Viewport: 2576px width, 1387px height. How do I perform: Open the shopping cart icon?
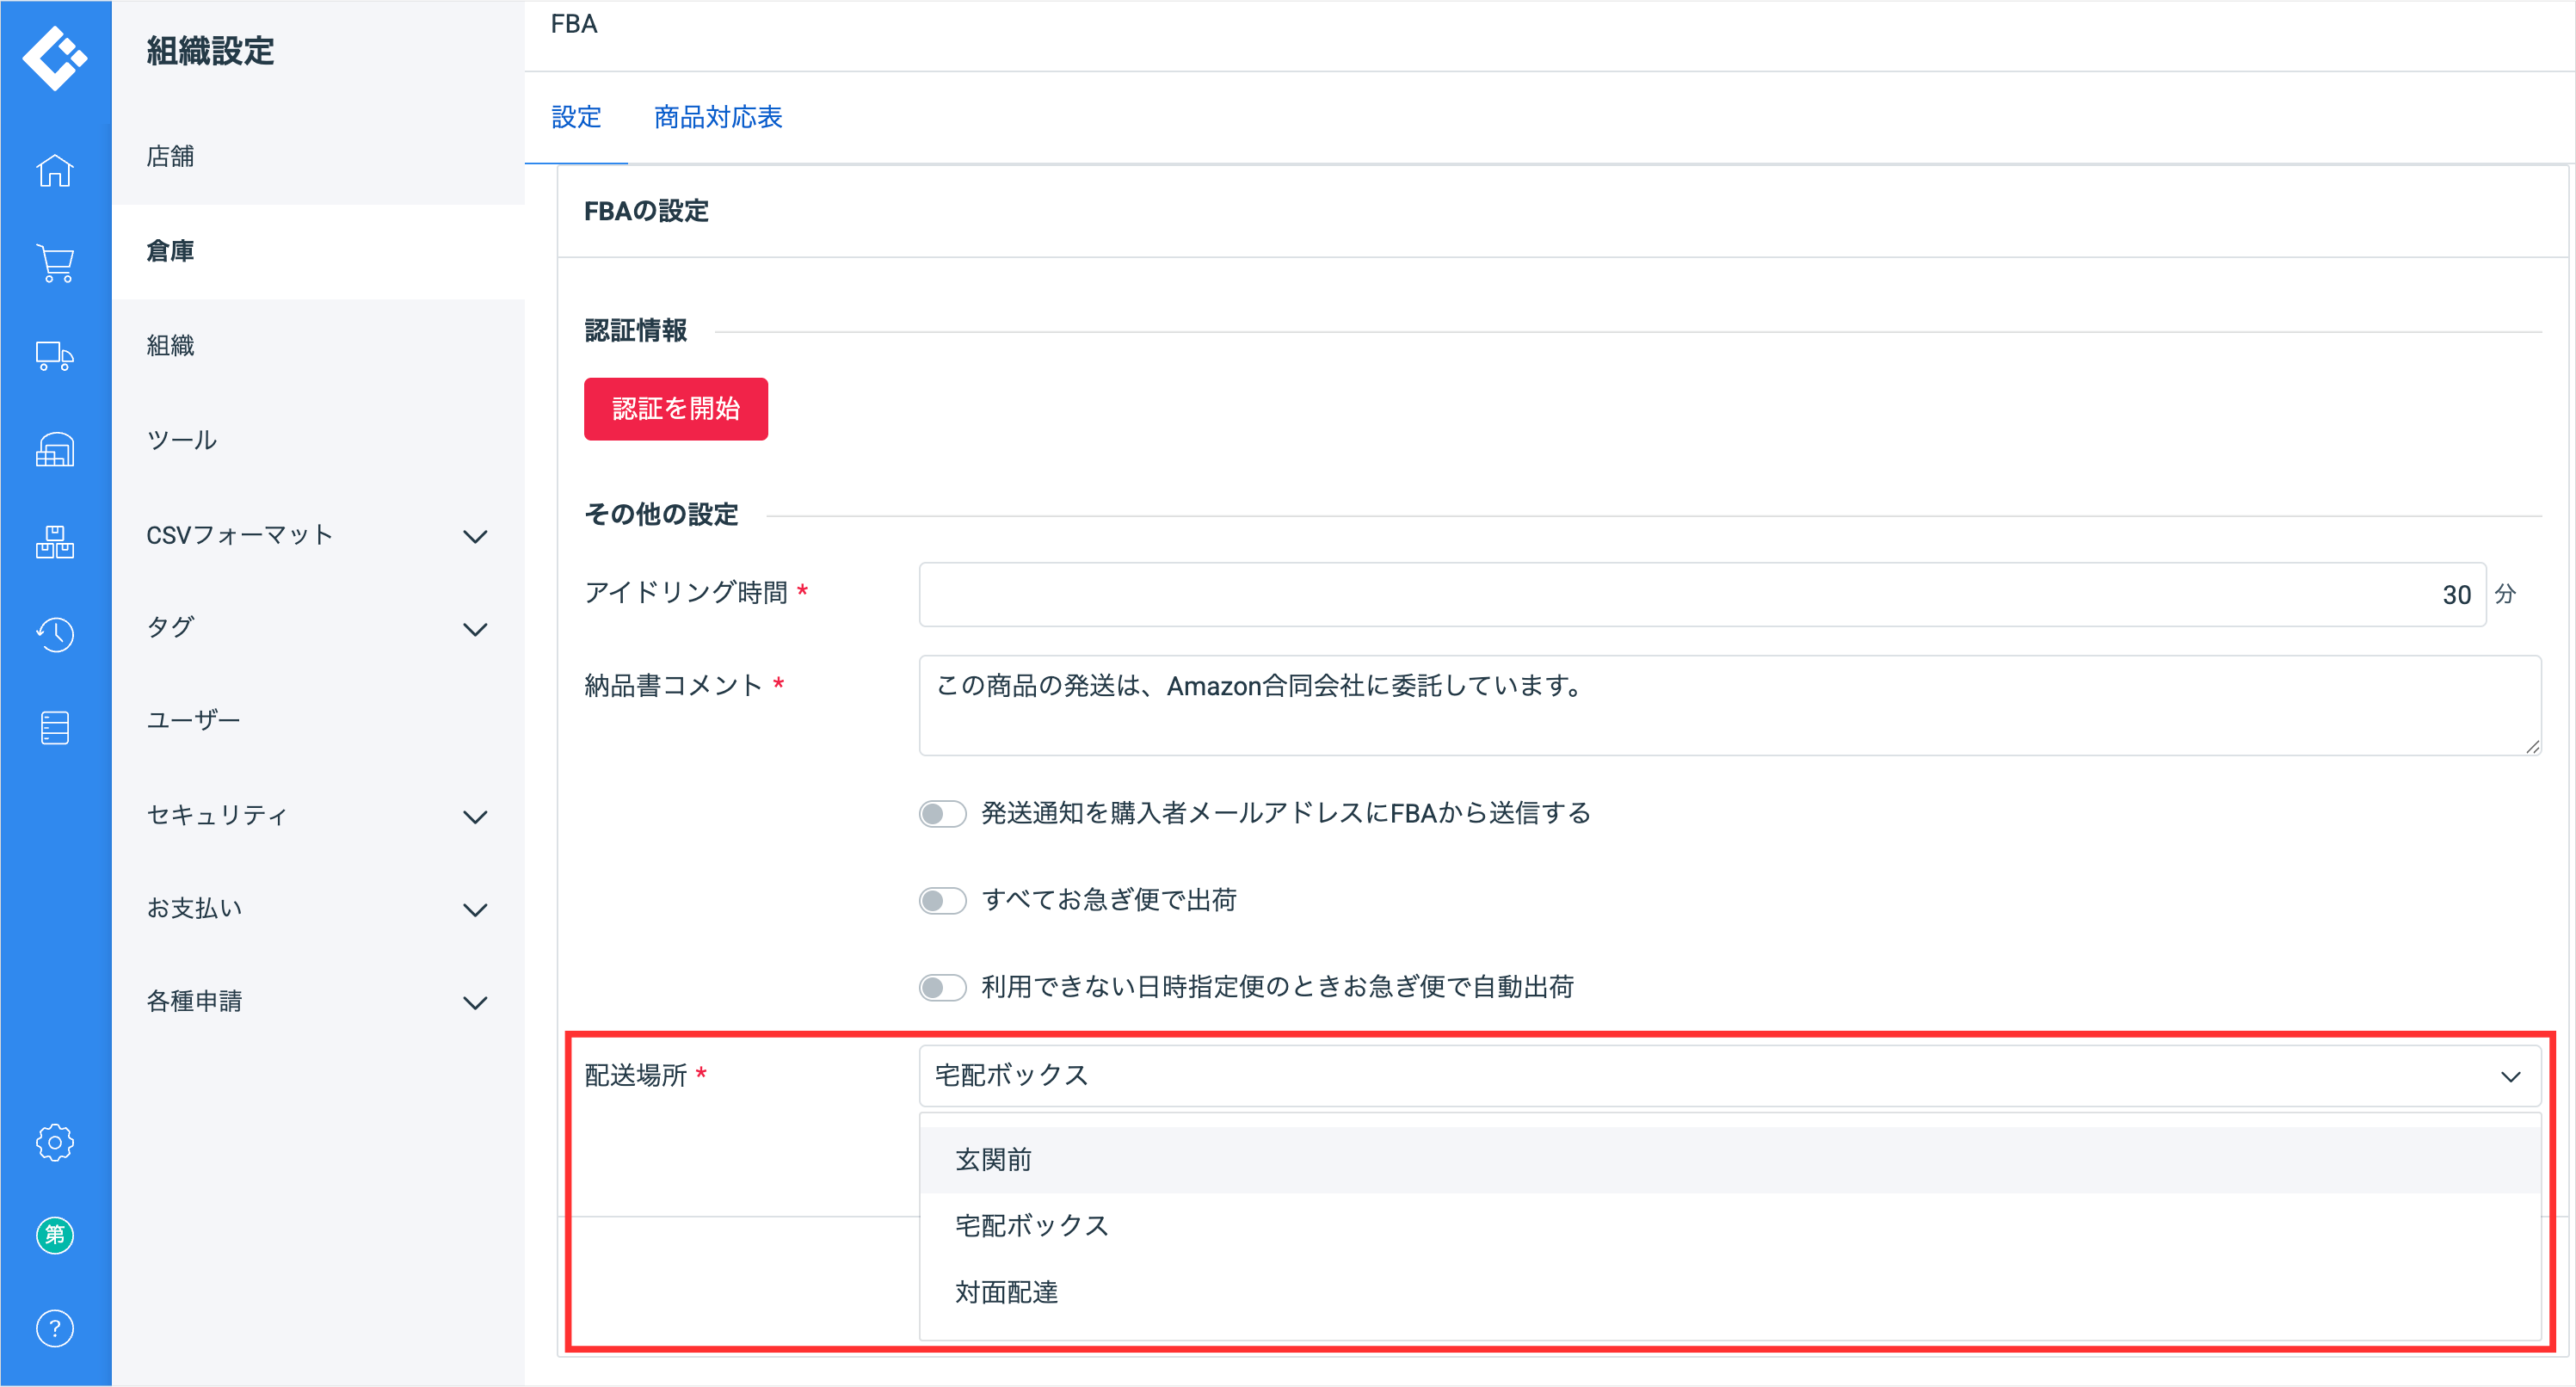(55, 264)
